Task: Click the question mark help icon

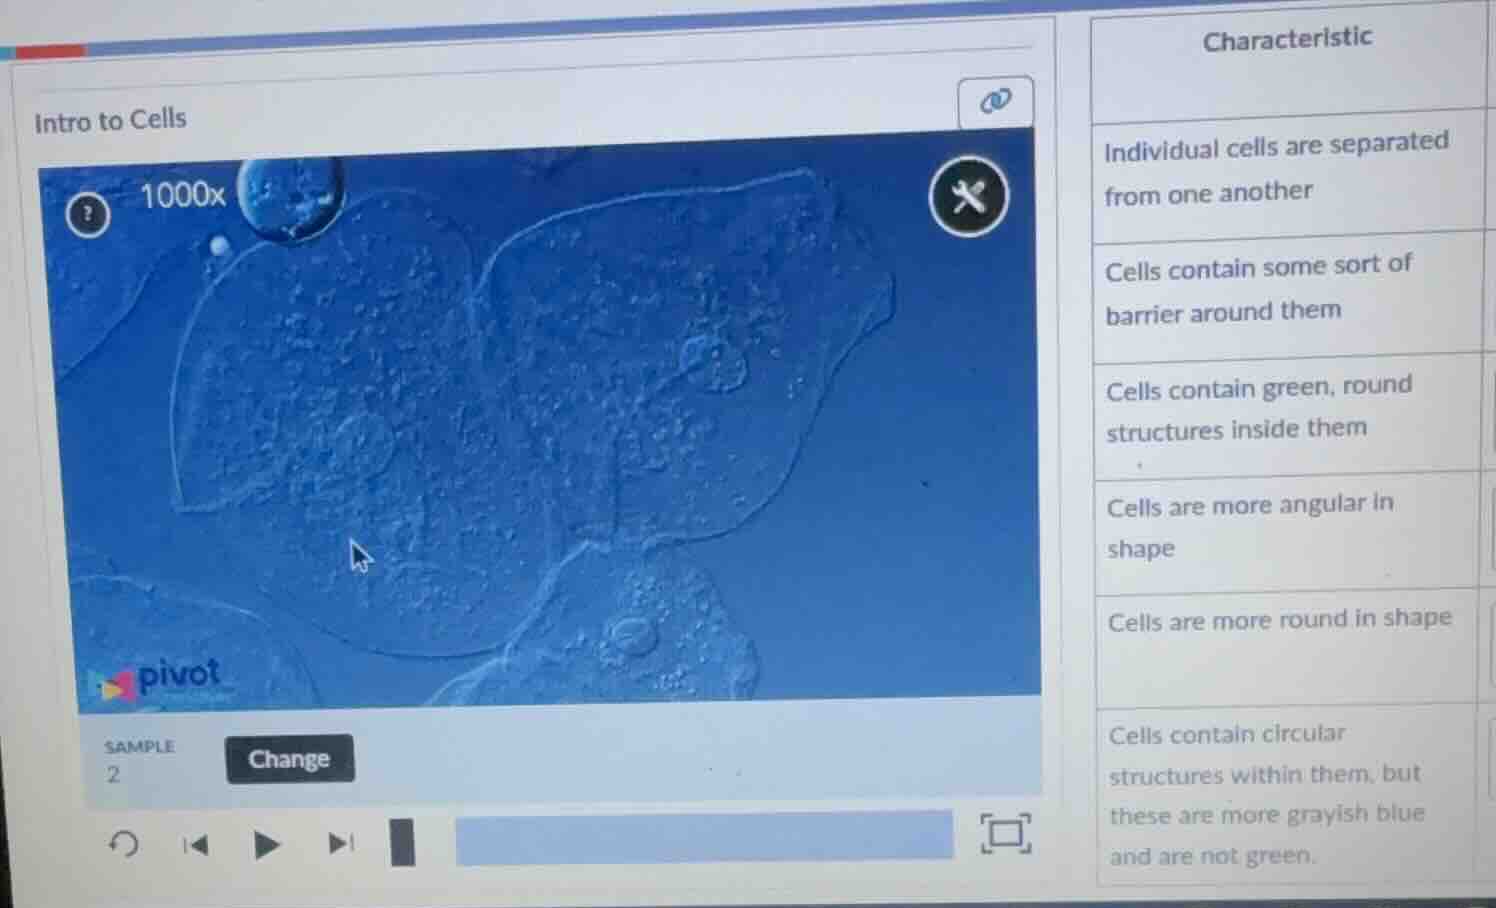Action: tap(89, 214)
